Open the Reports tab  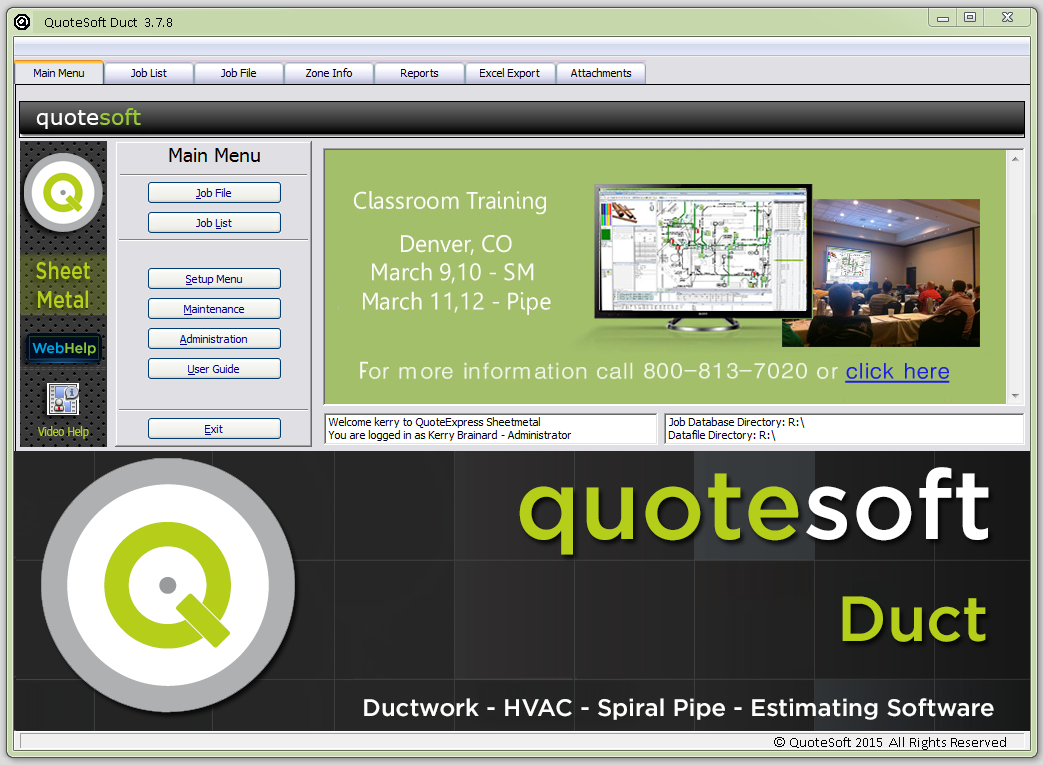pos(419,73)
